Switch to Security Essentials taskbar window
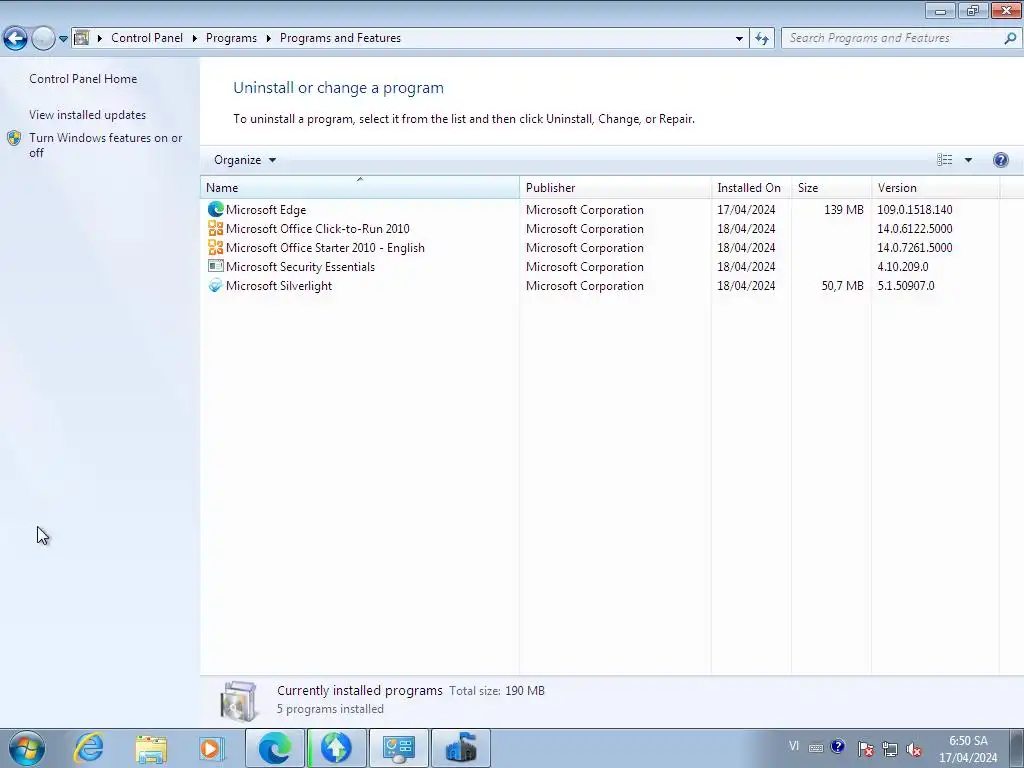The image size is (1024, 768). (460, 748)
